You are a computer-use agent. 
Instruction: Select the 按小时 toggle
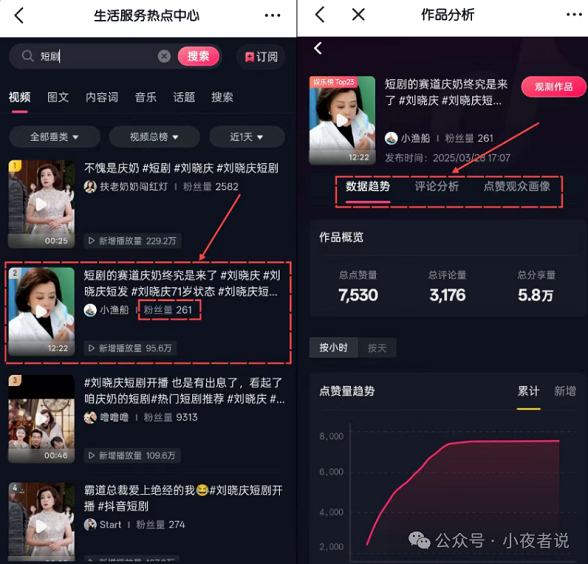coord(333,348)
